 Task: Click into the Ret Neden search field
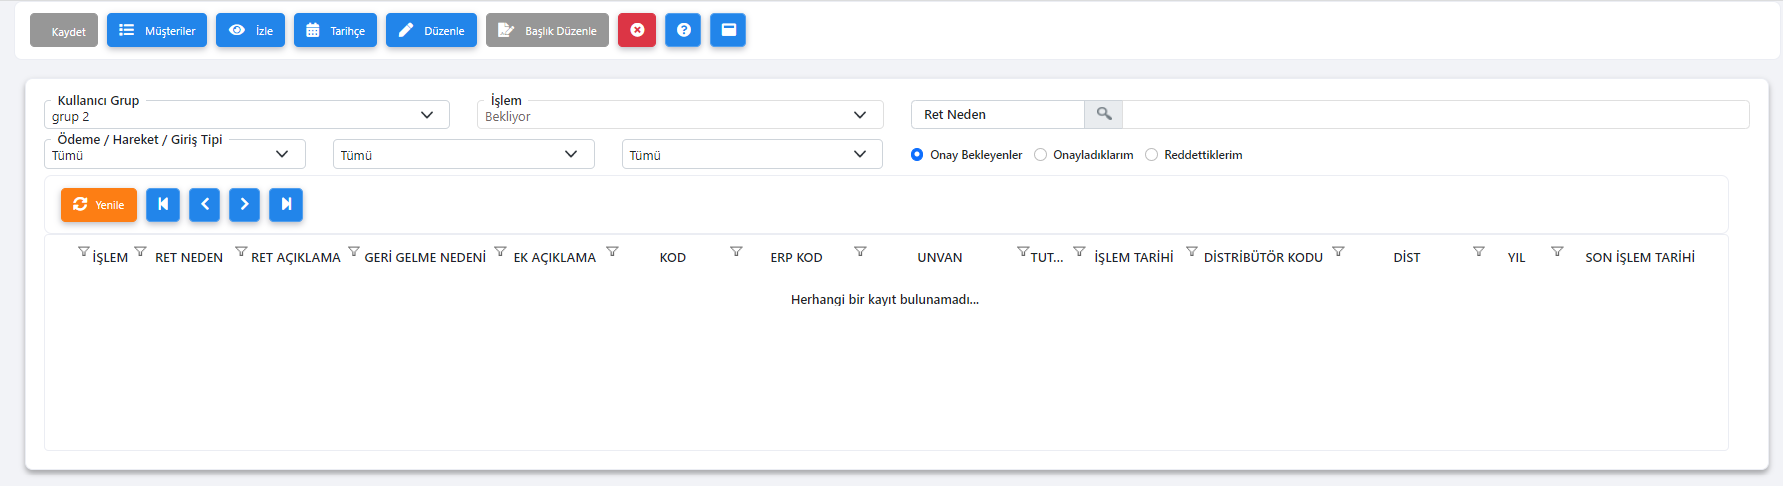click(1435, 114)
